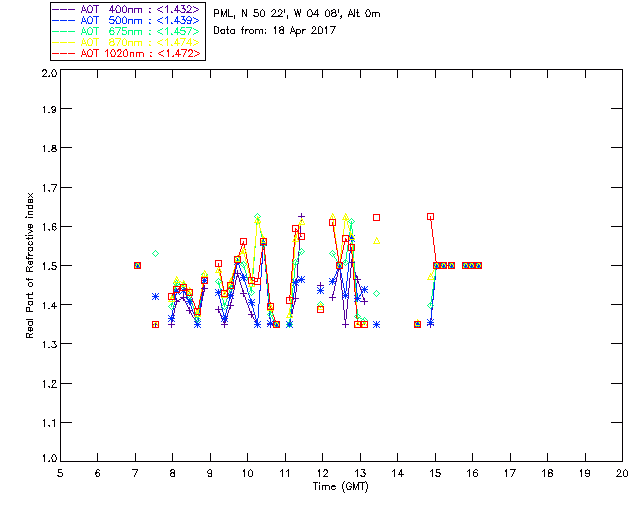Click the 2.0 y-axis tick label
640x512 pixels.
[49, 73]
